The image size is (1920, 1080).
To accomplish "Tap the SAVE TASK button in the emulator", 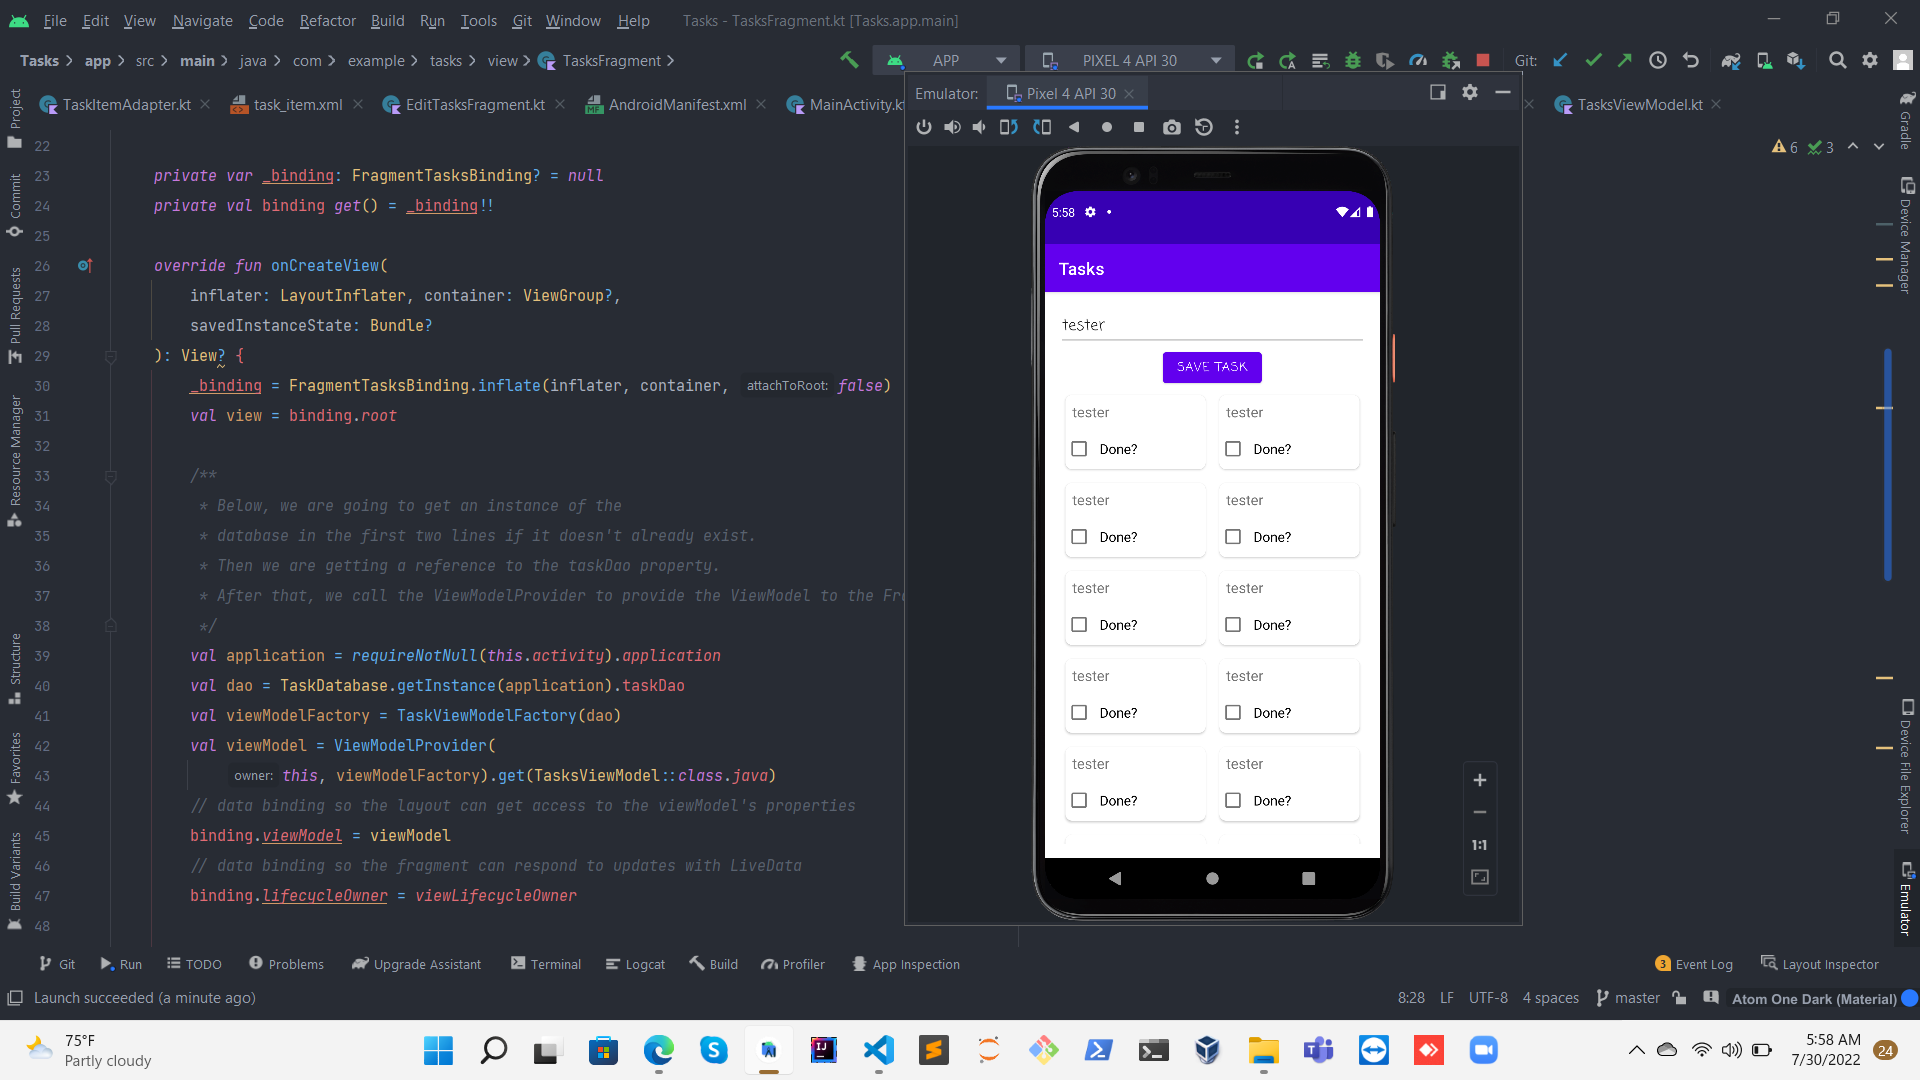I will pos(1212,367).
